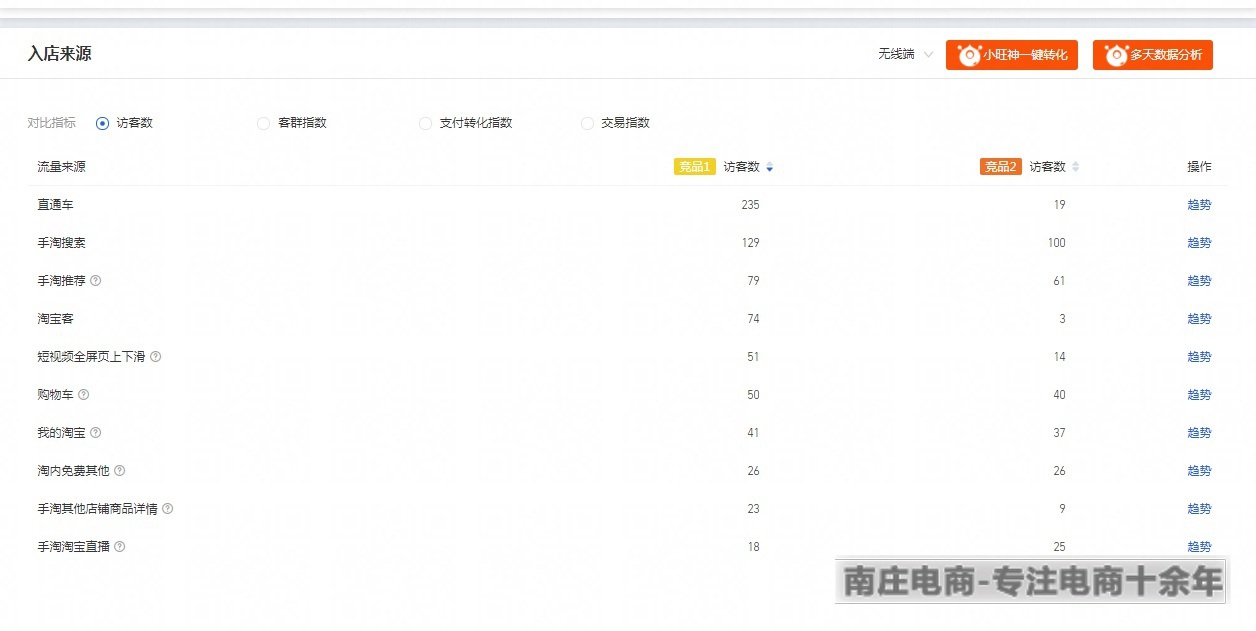Image resolution: width=1256 pixels, height=631 pixels.
Task: Click the 小旺神 icon on the orange conversion button
Action: pos(968,55)
